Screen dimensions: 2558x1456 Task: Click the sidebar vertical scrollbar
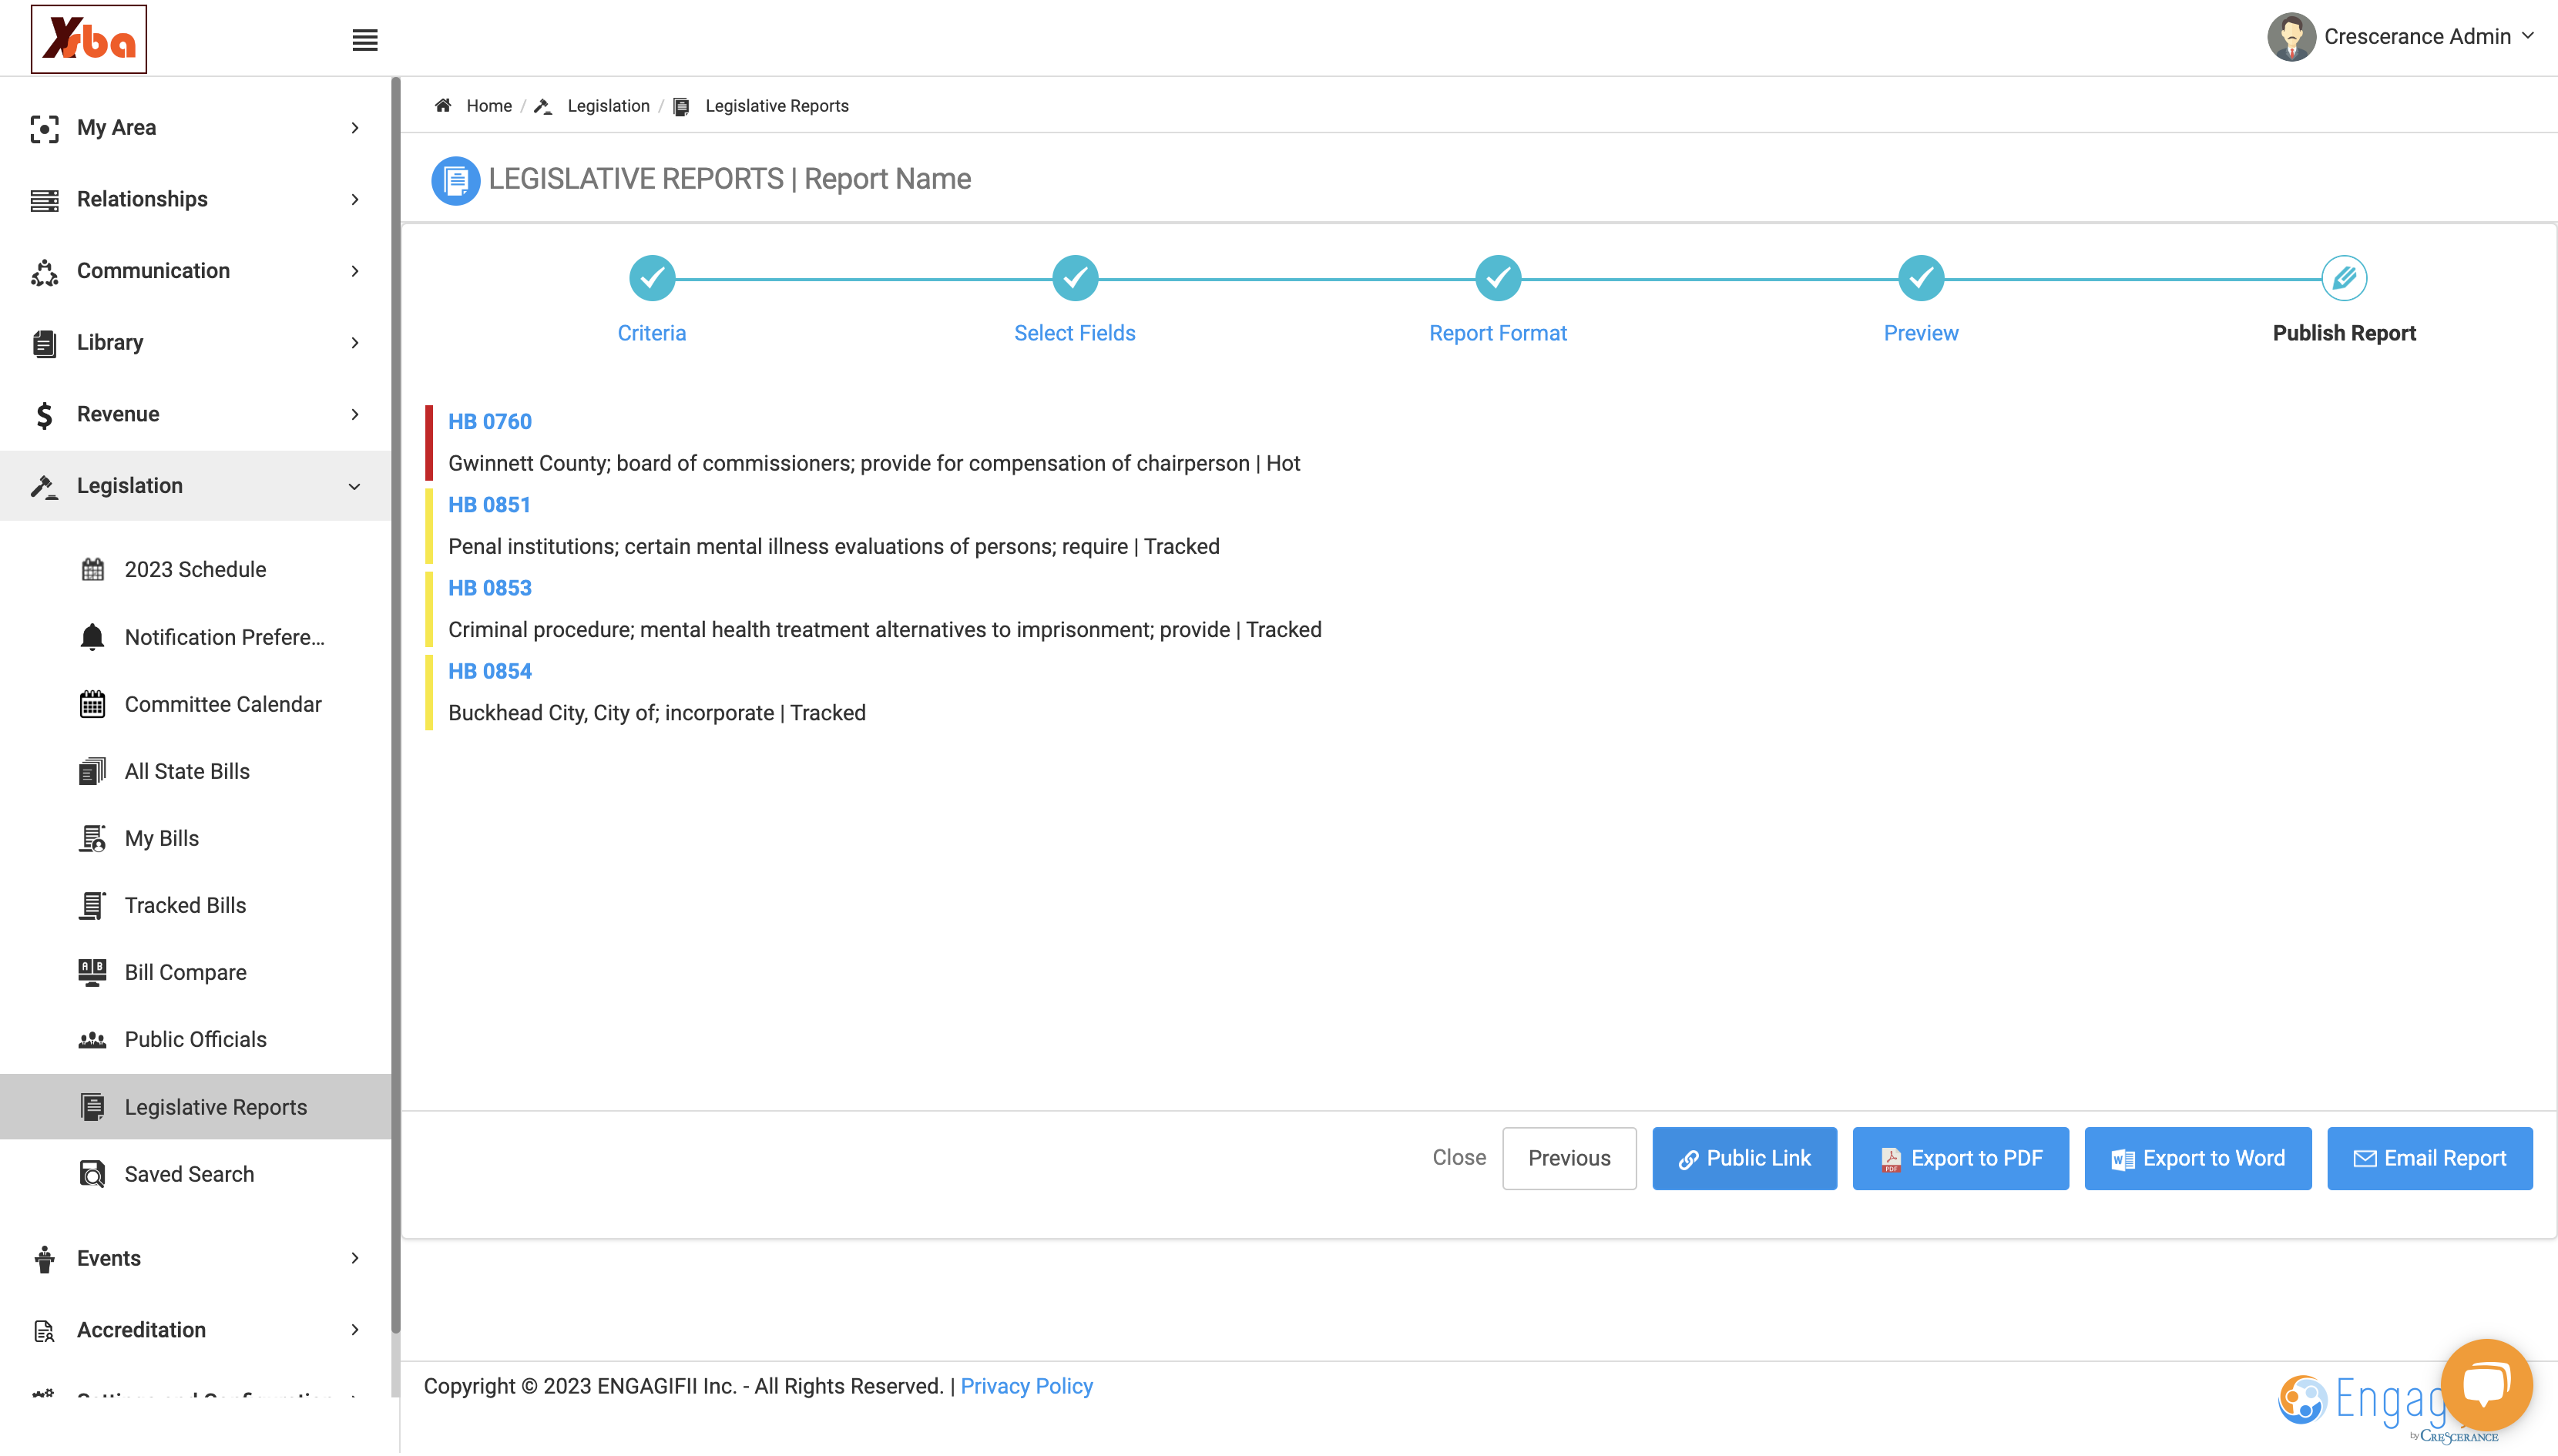click(x=396, y=705)
